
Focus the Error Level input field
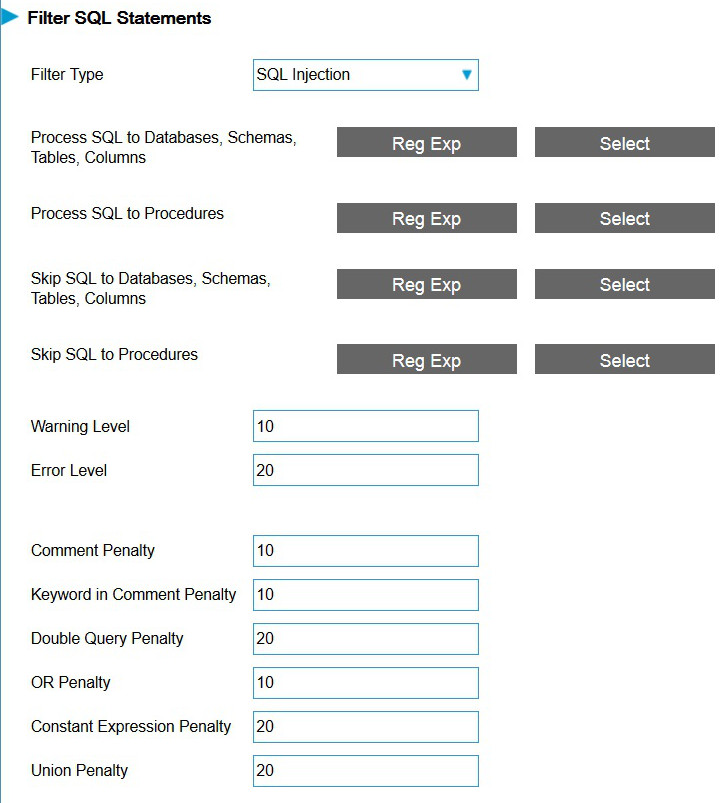point(365,470)
